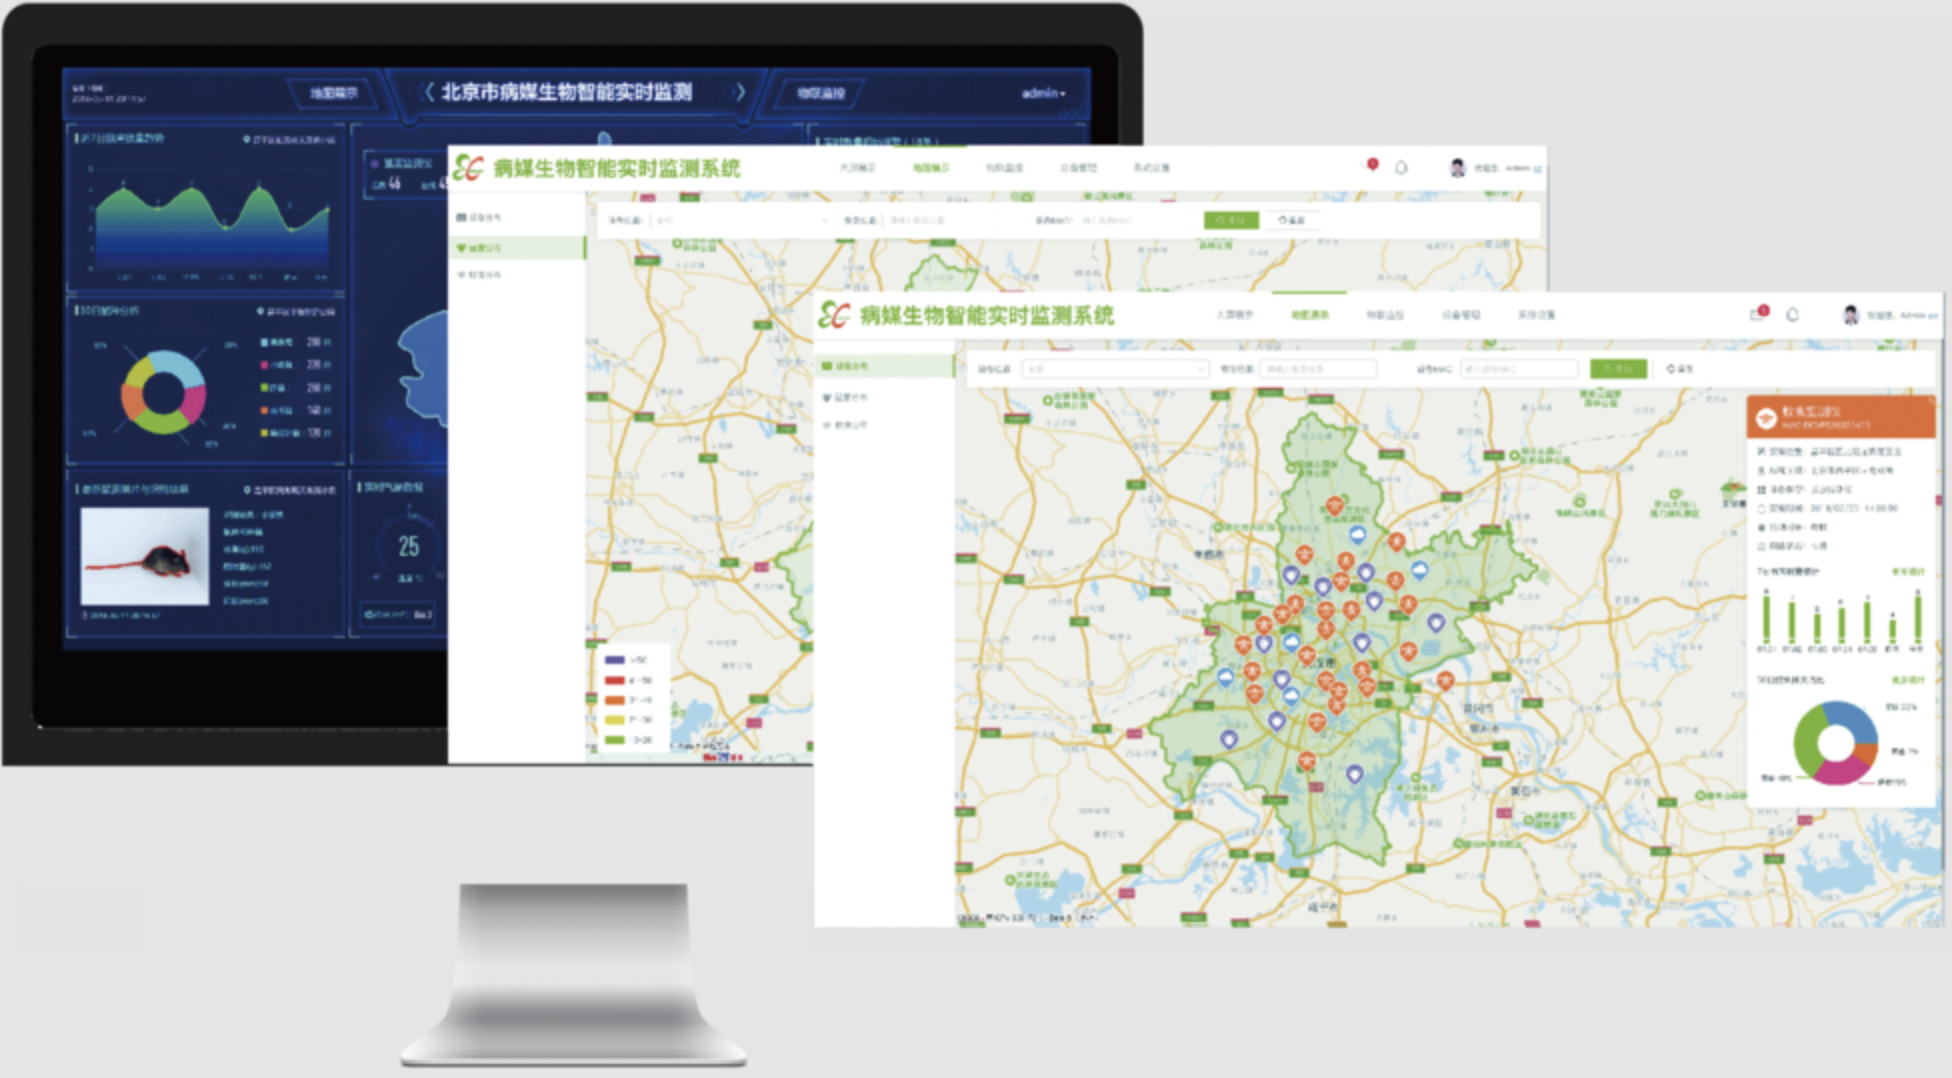Image resolution: width=1952 pixels, height=1078 pixels.
Task: Click the pie chart in the device popup
Action: point(1836,742)
